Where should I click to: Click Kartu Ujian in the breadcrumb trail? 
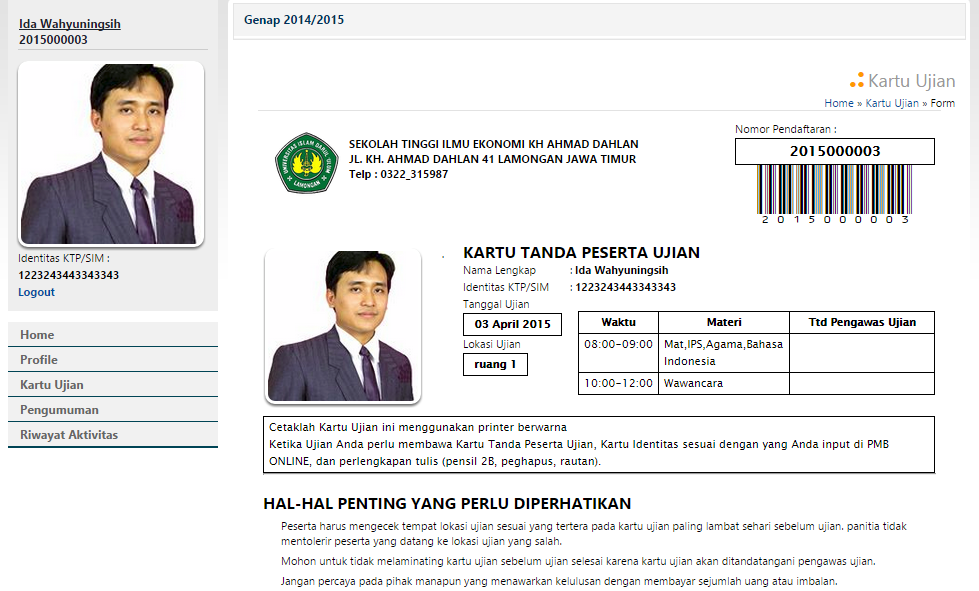pos(891,103)
